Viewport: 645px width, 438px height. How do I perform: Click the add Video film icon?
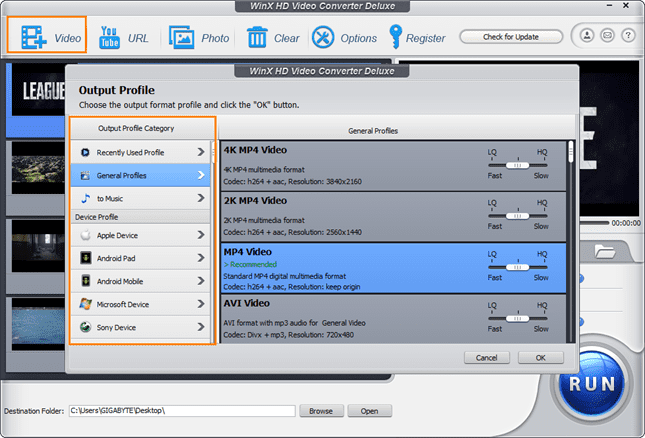33,37
